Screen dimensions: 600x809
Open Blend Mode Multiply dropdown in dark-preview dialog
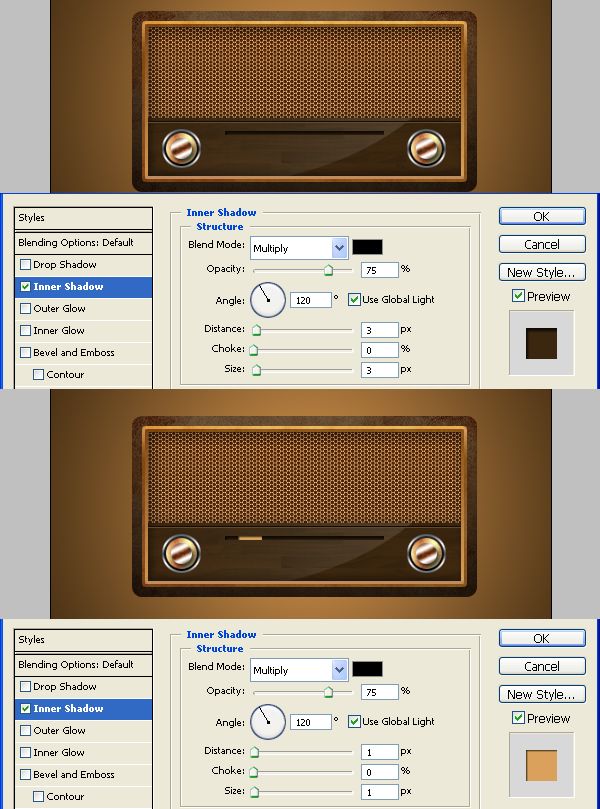pyautogui.click(x=299, y=248)
